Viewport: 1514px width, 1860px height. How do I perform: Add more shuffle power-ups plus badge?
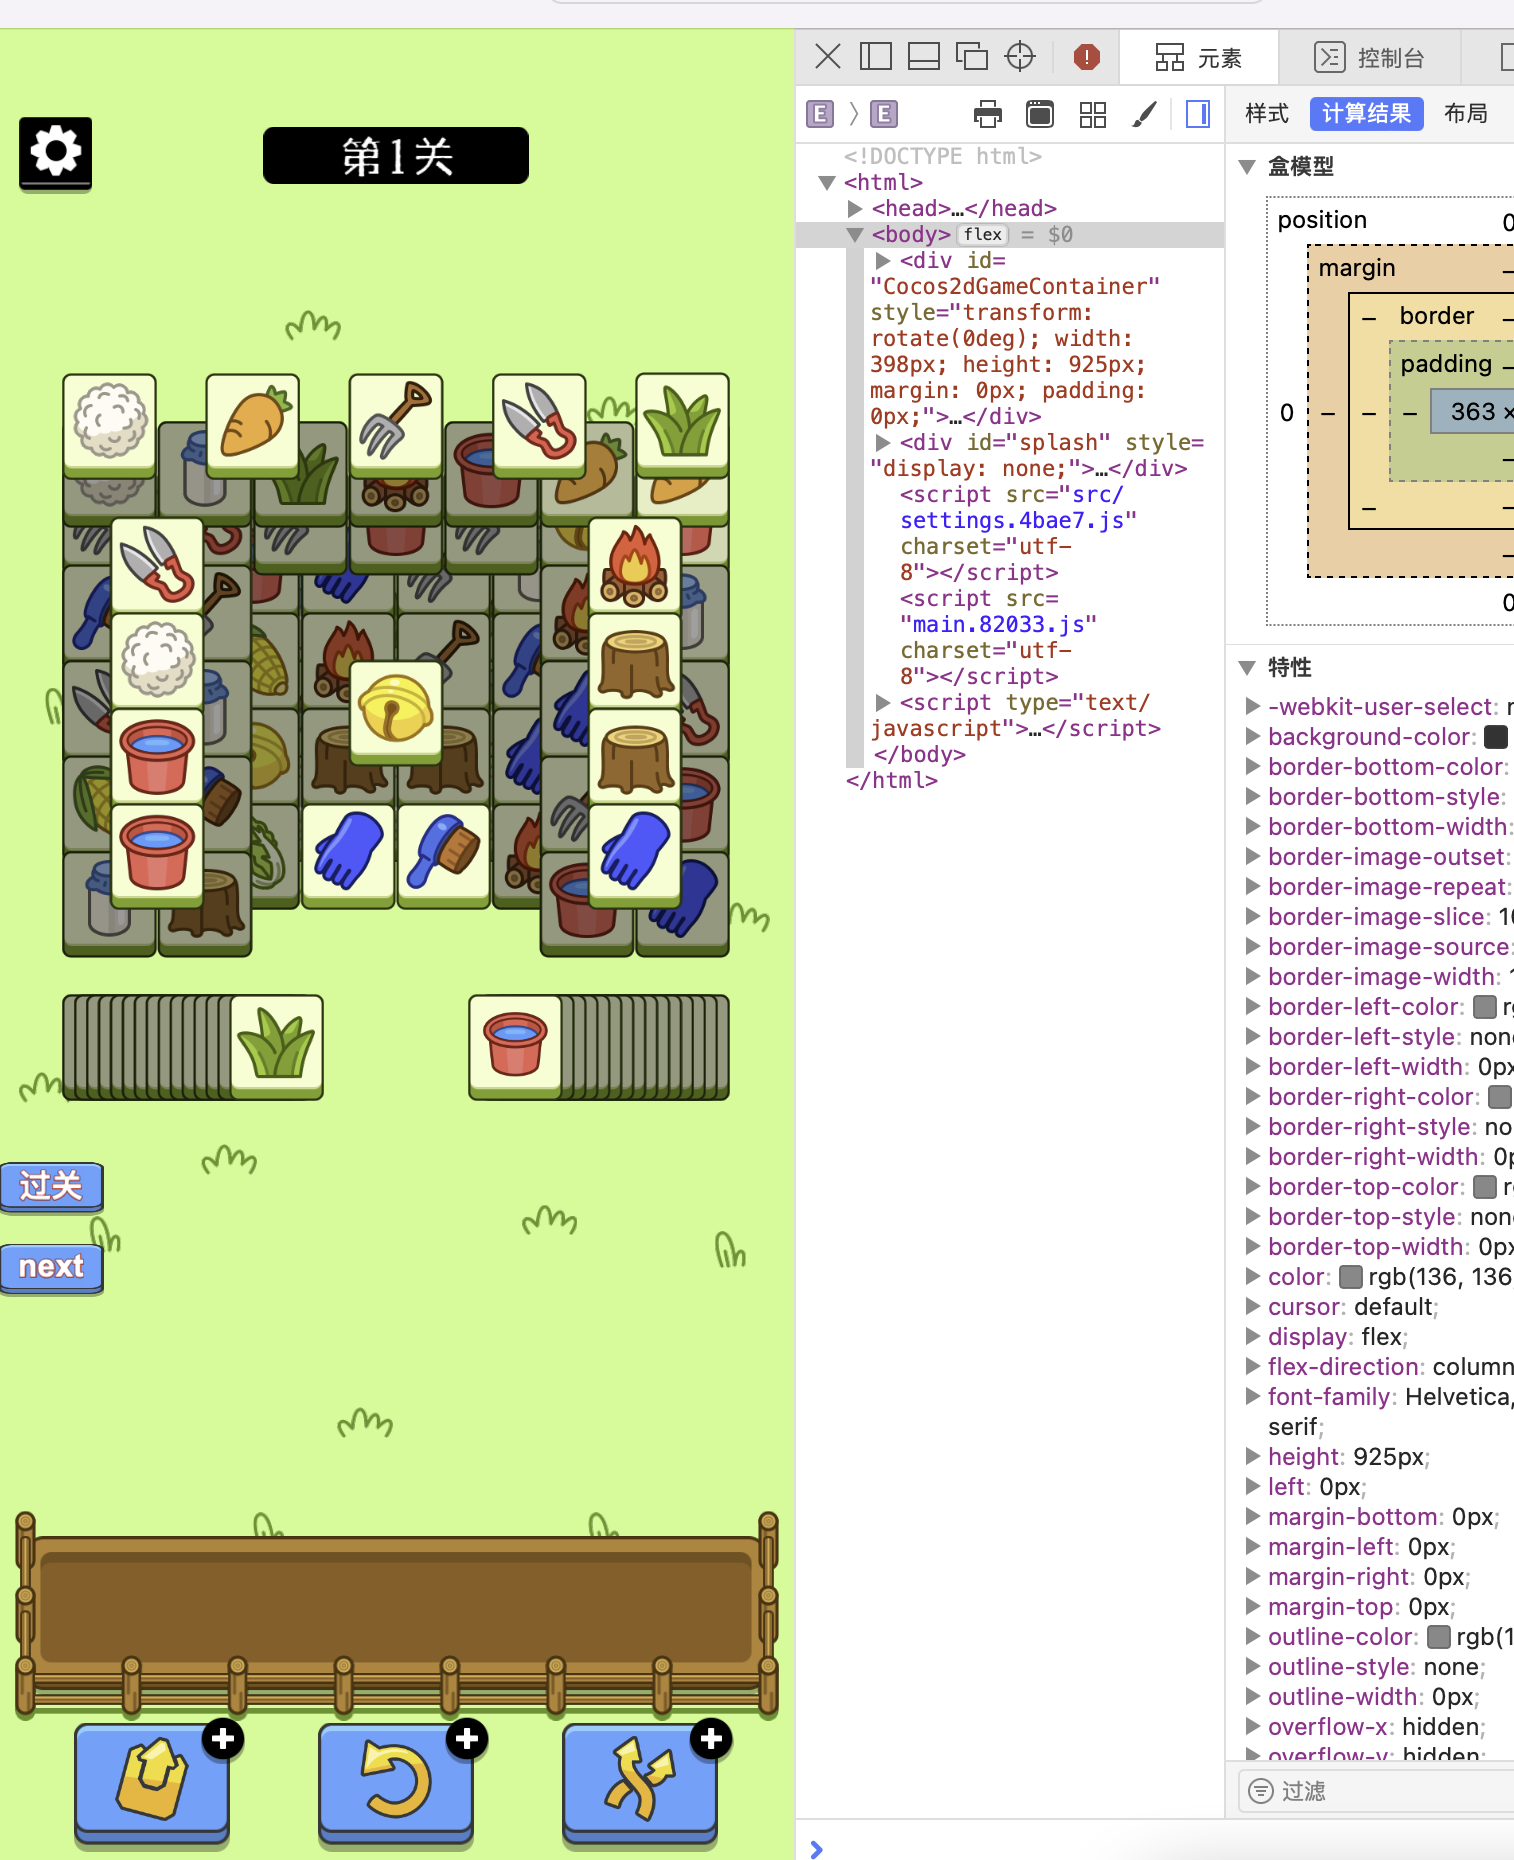tap(711, 1739)
